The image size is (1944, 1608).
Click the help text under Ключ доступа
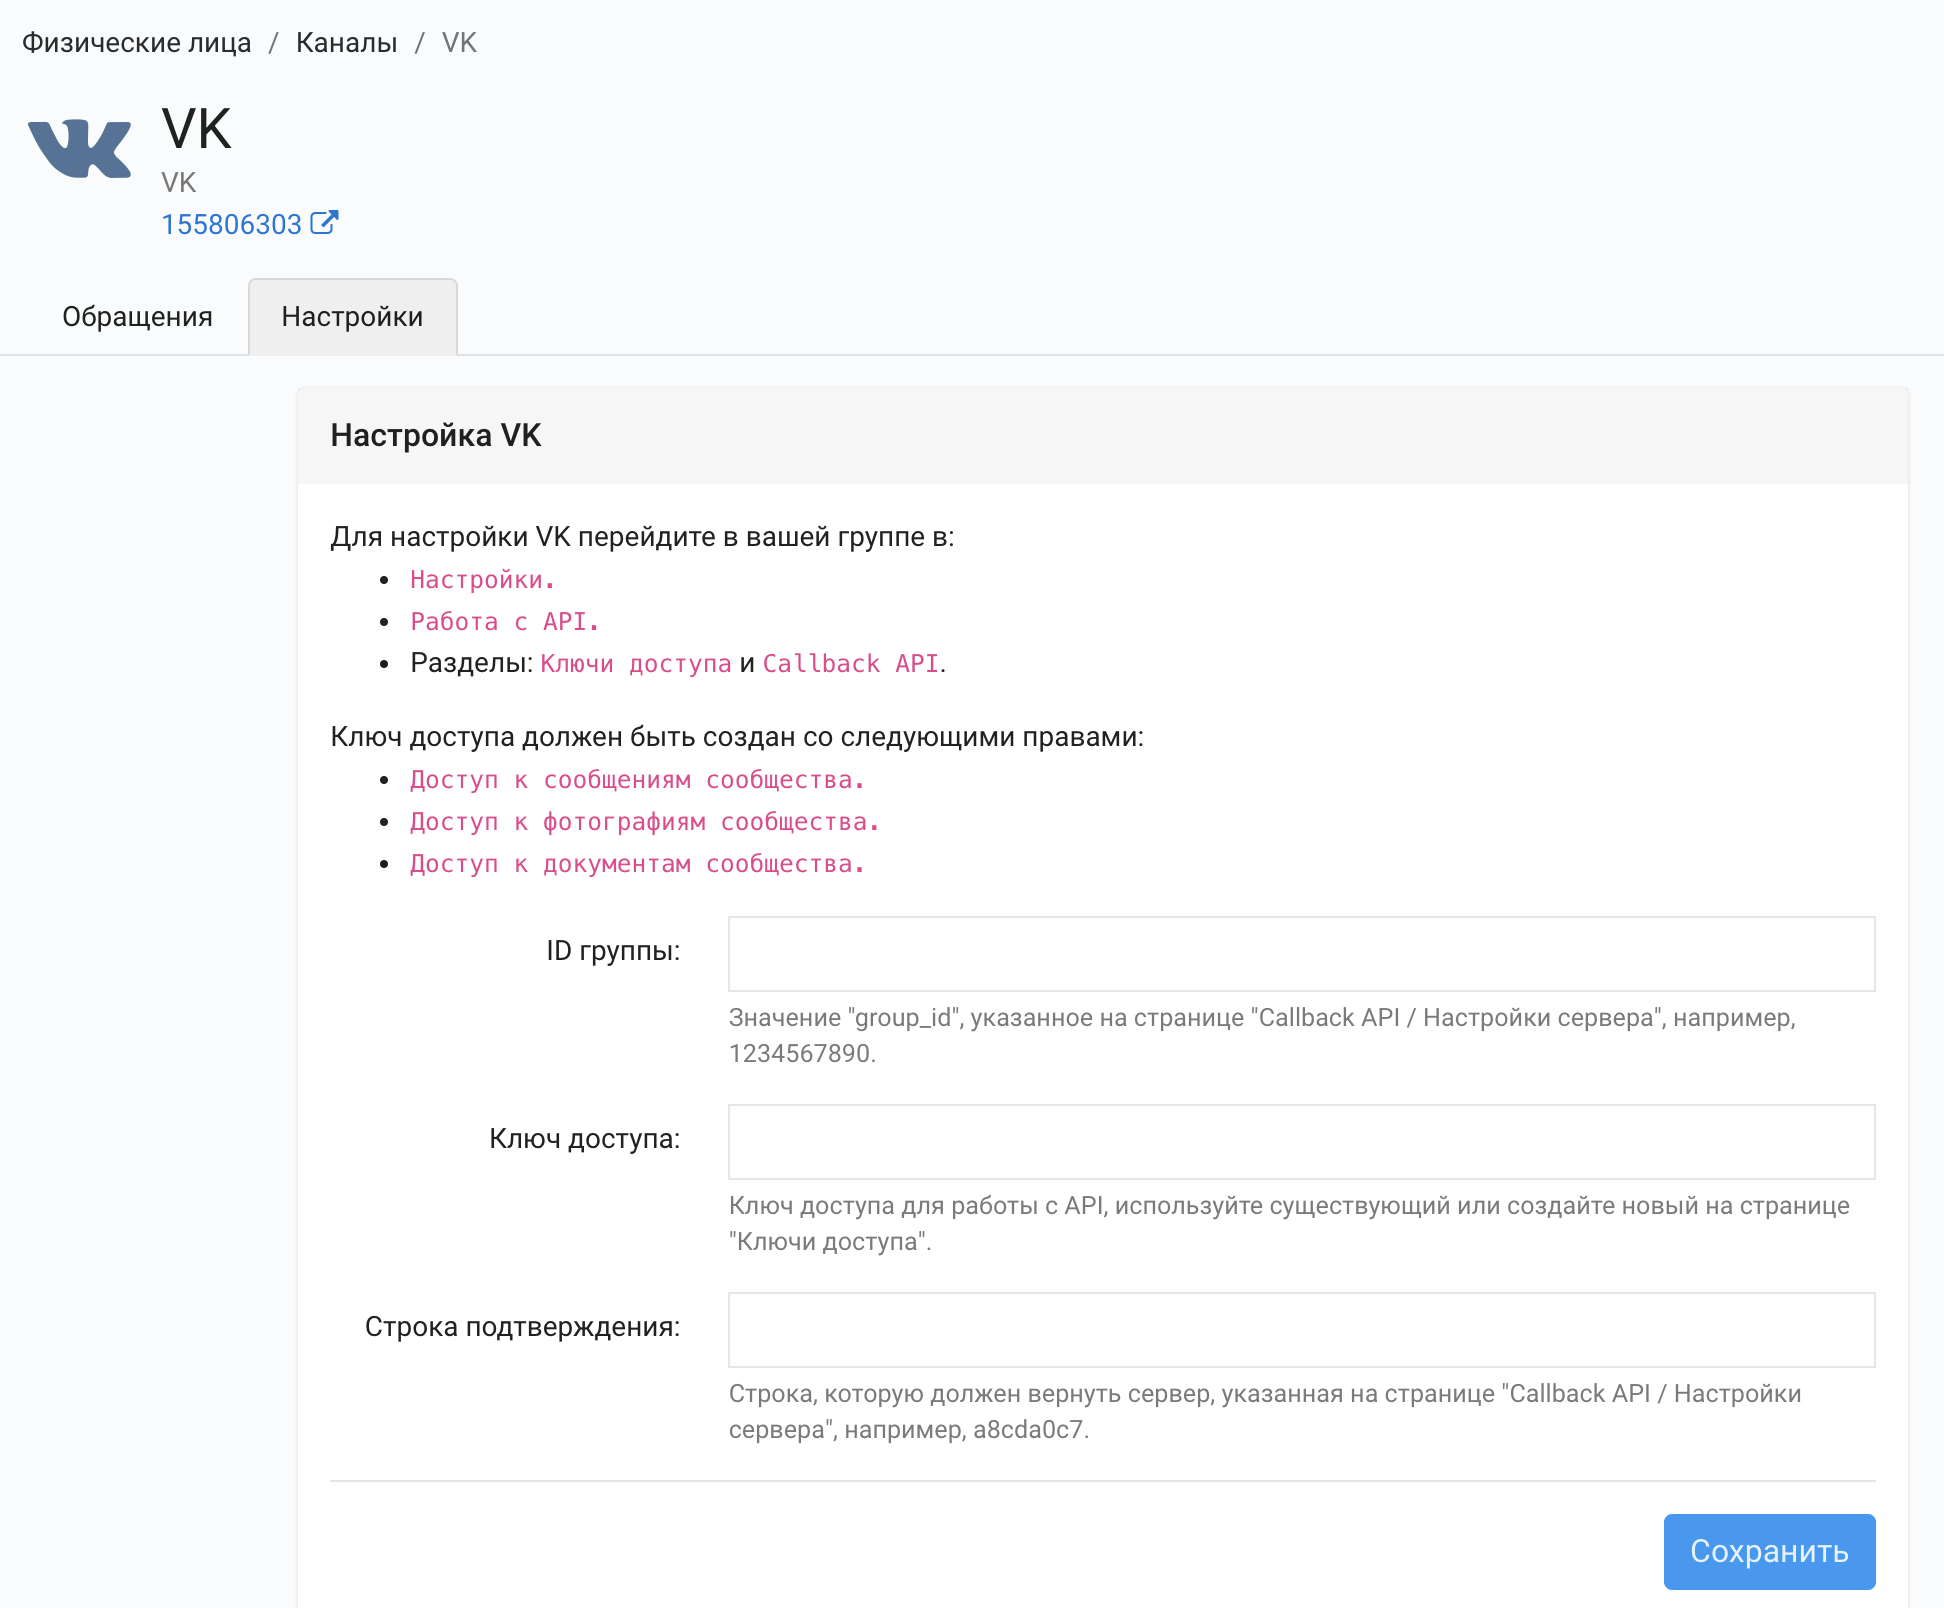pos(1289,1223)
